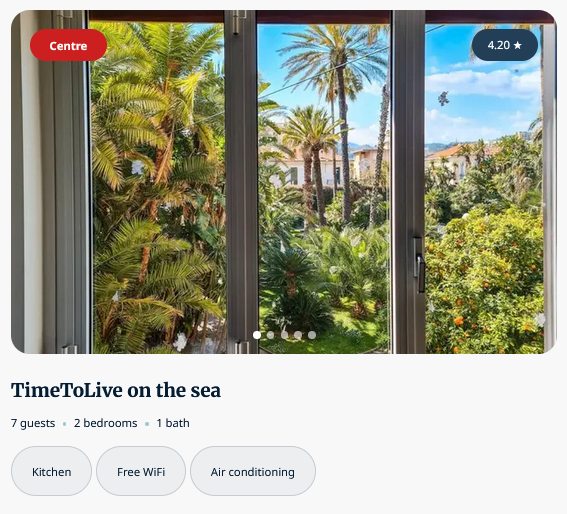Jump to the second photo carousel dot
The height and width of the screenshot is (514, 567).
[270, 335]
